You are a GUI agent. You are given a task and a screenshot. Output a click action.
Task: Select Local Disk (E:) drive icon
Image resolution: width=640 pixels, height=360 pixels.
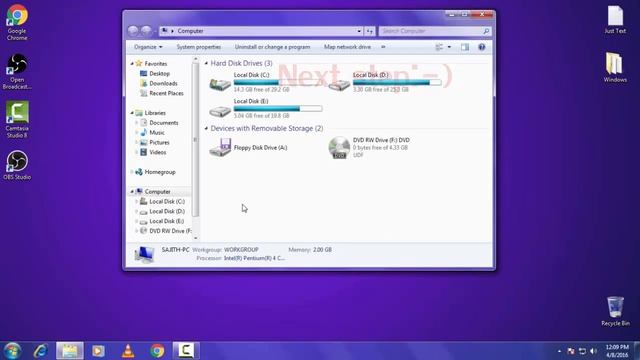[220, 110]
